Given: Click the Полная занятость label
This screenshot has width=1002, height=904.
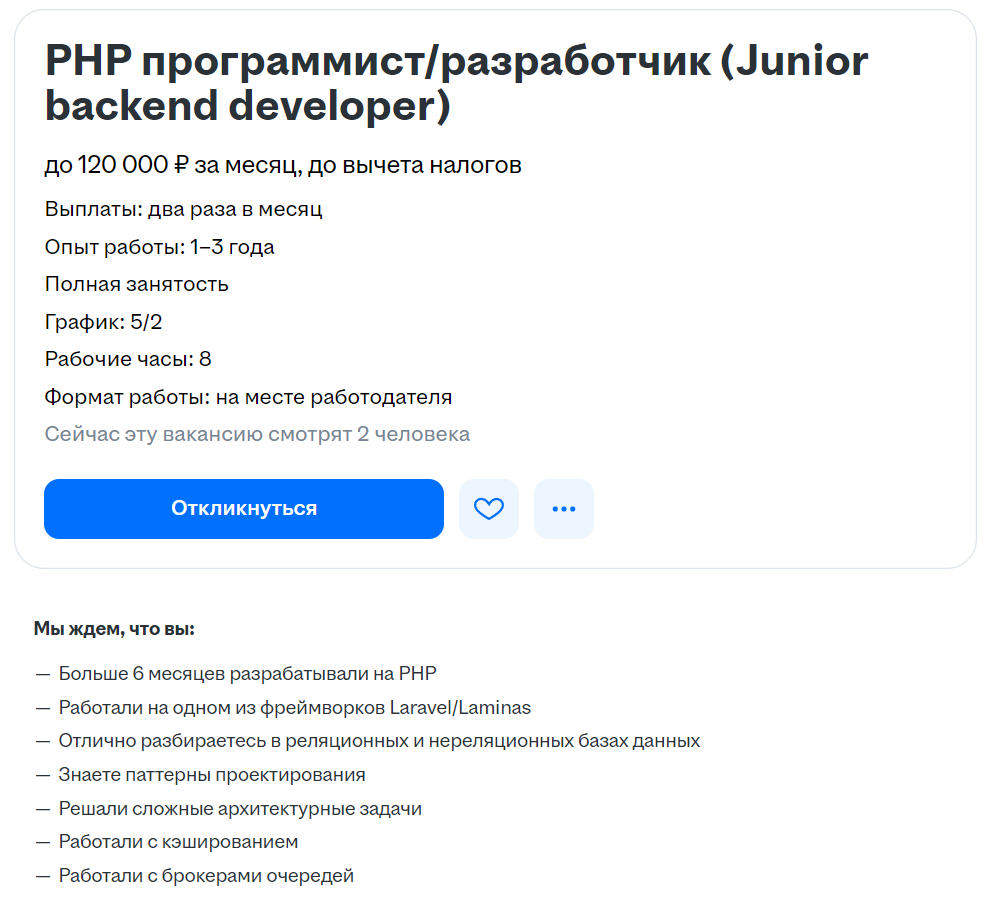Looking at the screenshot, I should [134, 284].
